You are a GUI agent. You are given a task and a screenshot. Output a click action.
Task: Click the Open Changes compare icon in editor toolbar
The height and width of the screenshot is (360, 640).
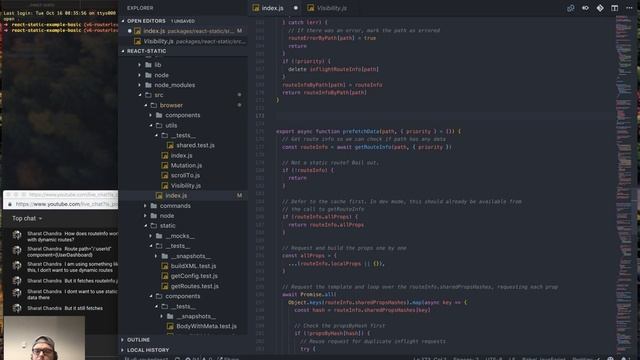pos(571,8)
